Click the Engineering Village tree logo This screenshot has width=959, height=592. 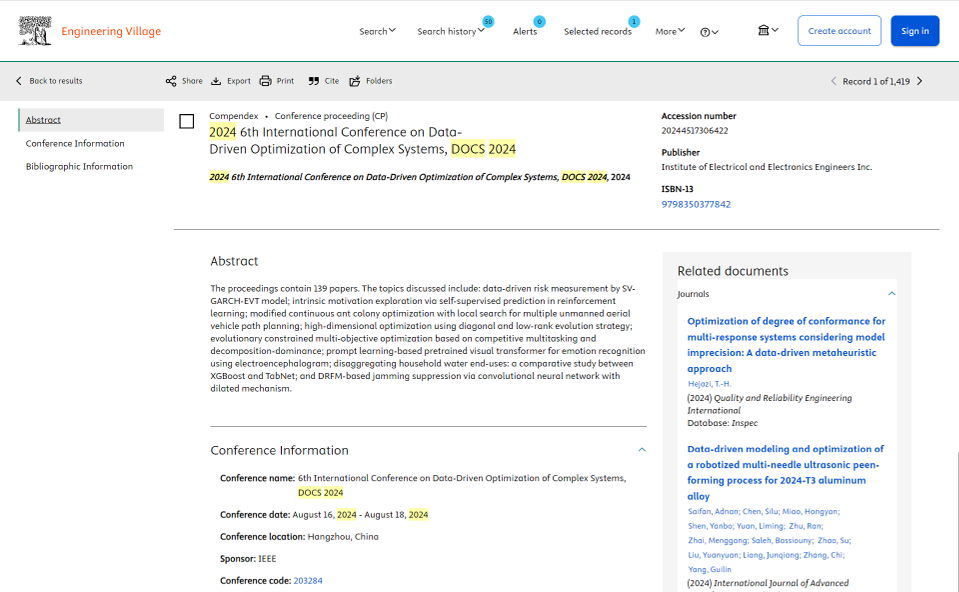[35, 31]
